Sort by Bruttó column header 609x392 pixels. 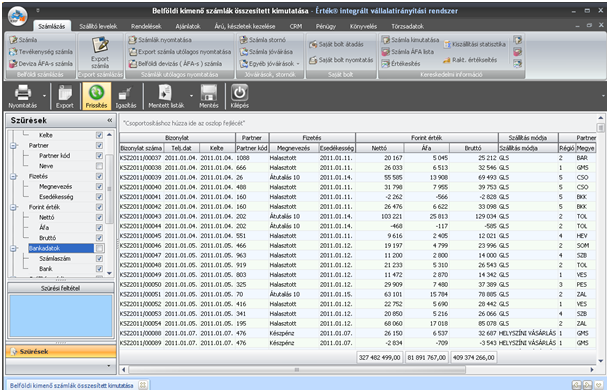(x=474, y=148)
